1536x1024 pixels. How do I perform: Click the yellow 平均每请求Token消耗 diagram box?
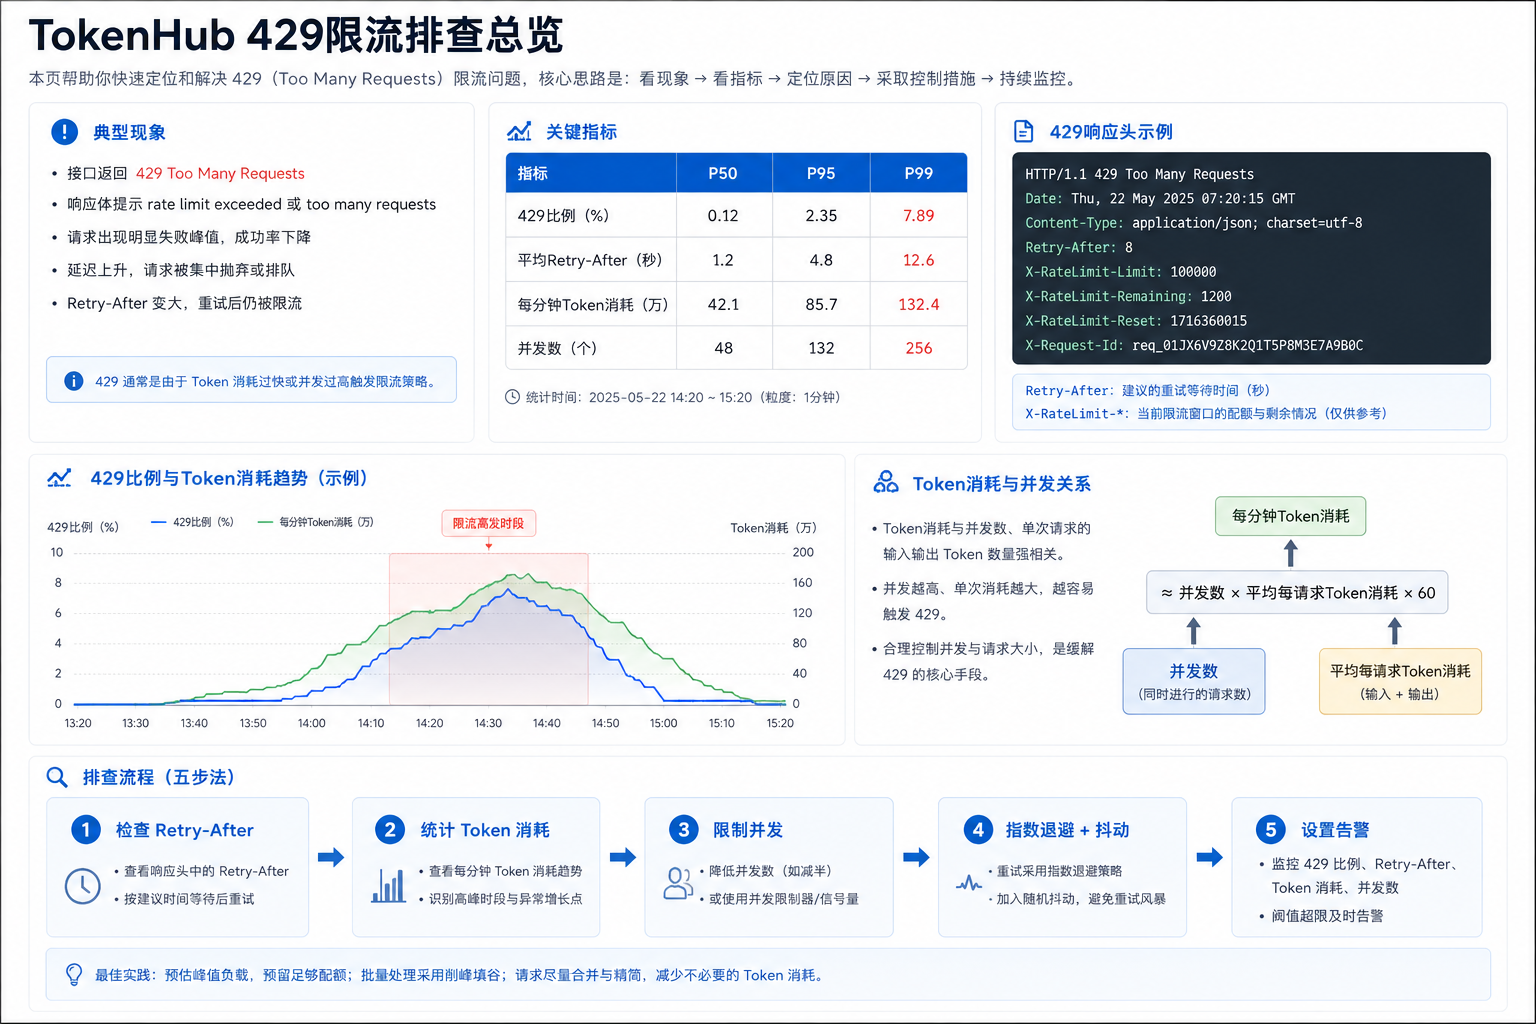1400,681
